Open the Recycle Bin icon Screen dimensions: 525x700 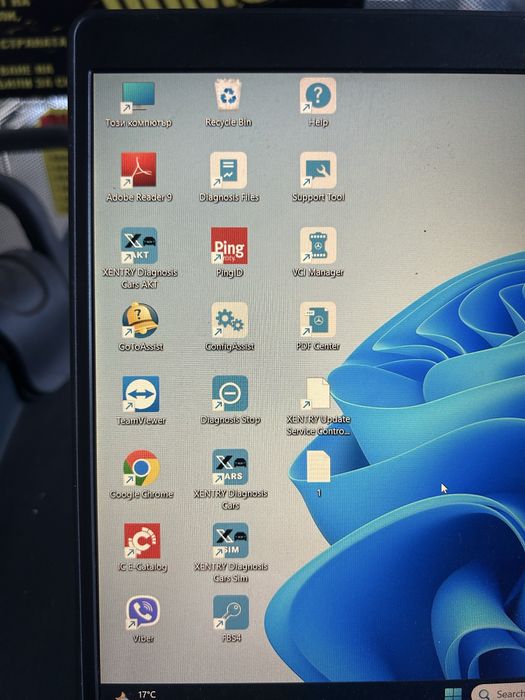228,95
